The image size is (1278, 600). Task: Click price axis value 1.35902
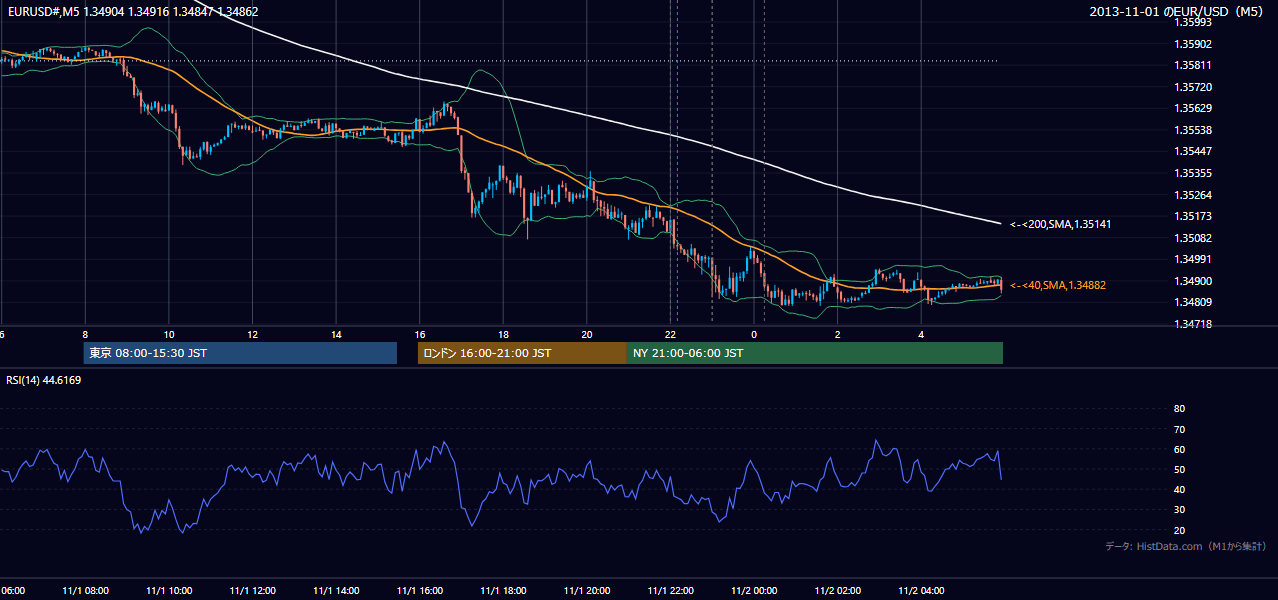pyautogui.click(x=1192, y=44)
